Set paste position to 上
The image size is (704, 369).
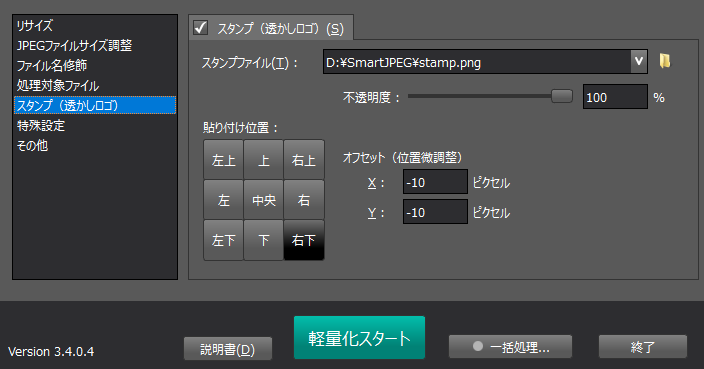click(x=264, y=160)
